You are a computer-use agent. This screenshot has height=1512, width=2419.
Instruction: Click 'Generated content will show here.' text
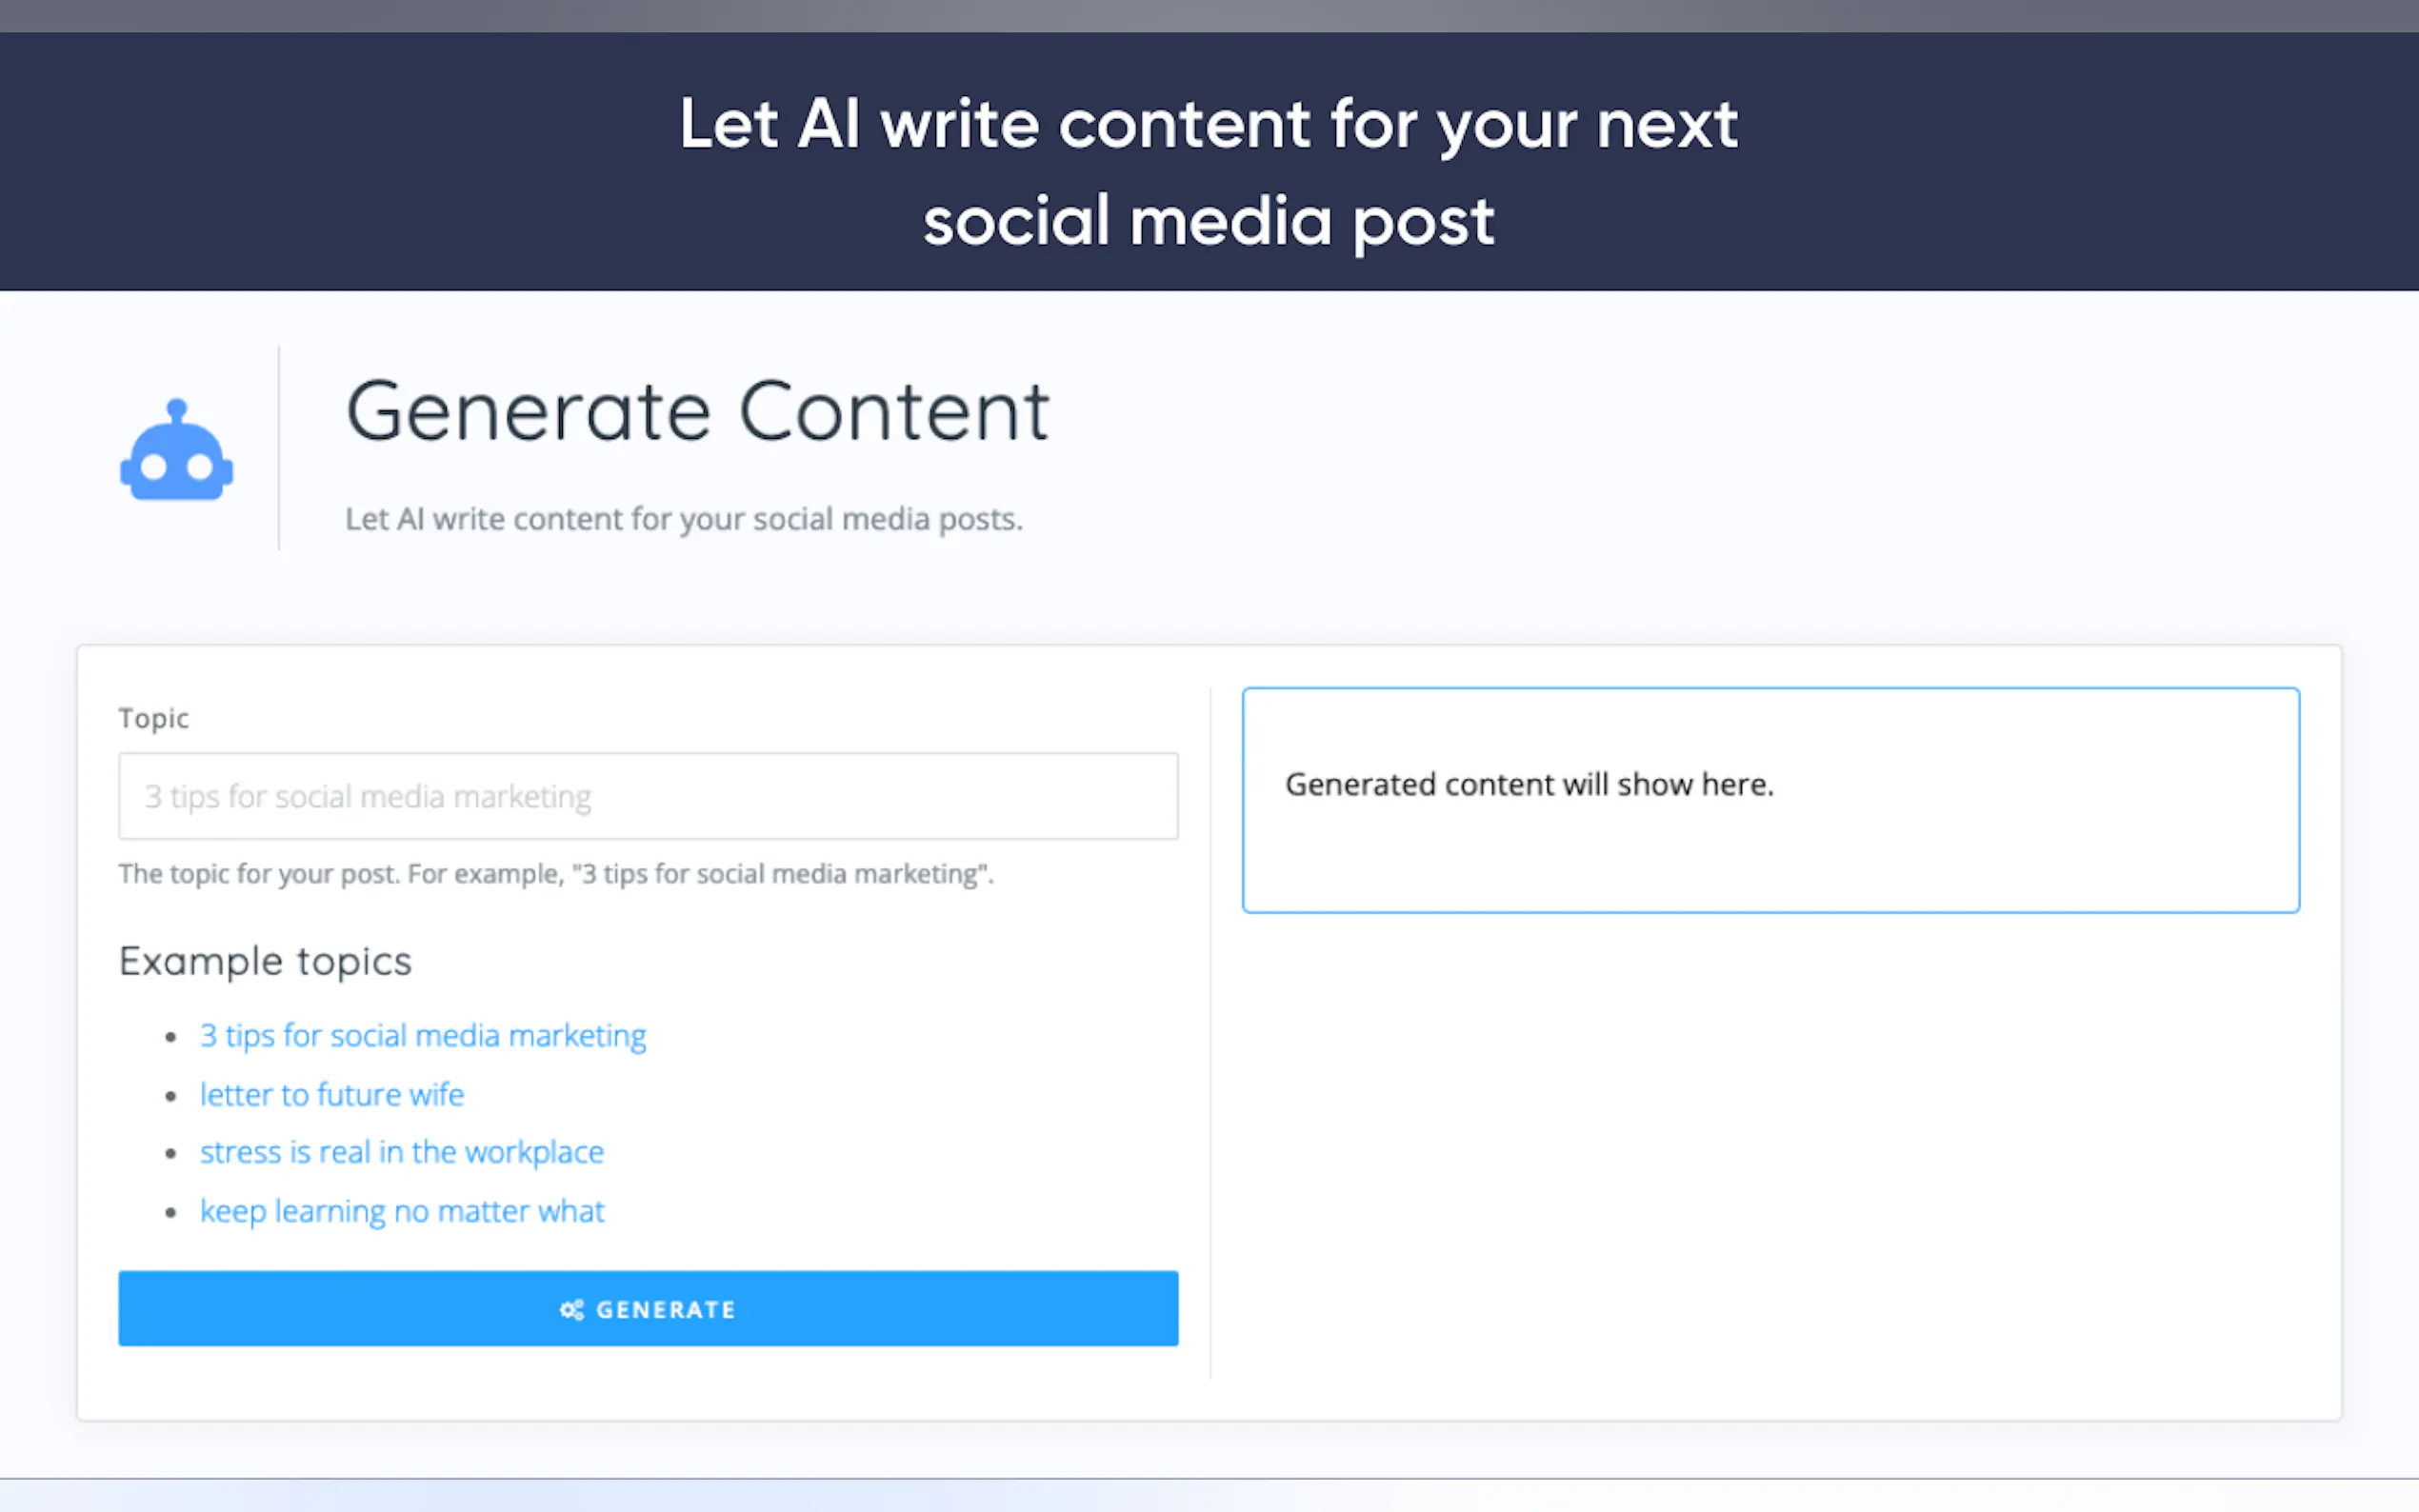pyautogui.click(x=1529, y=785)
